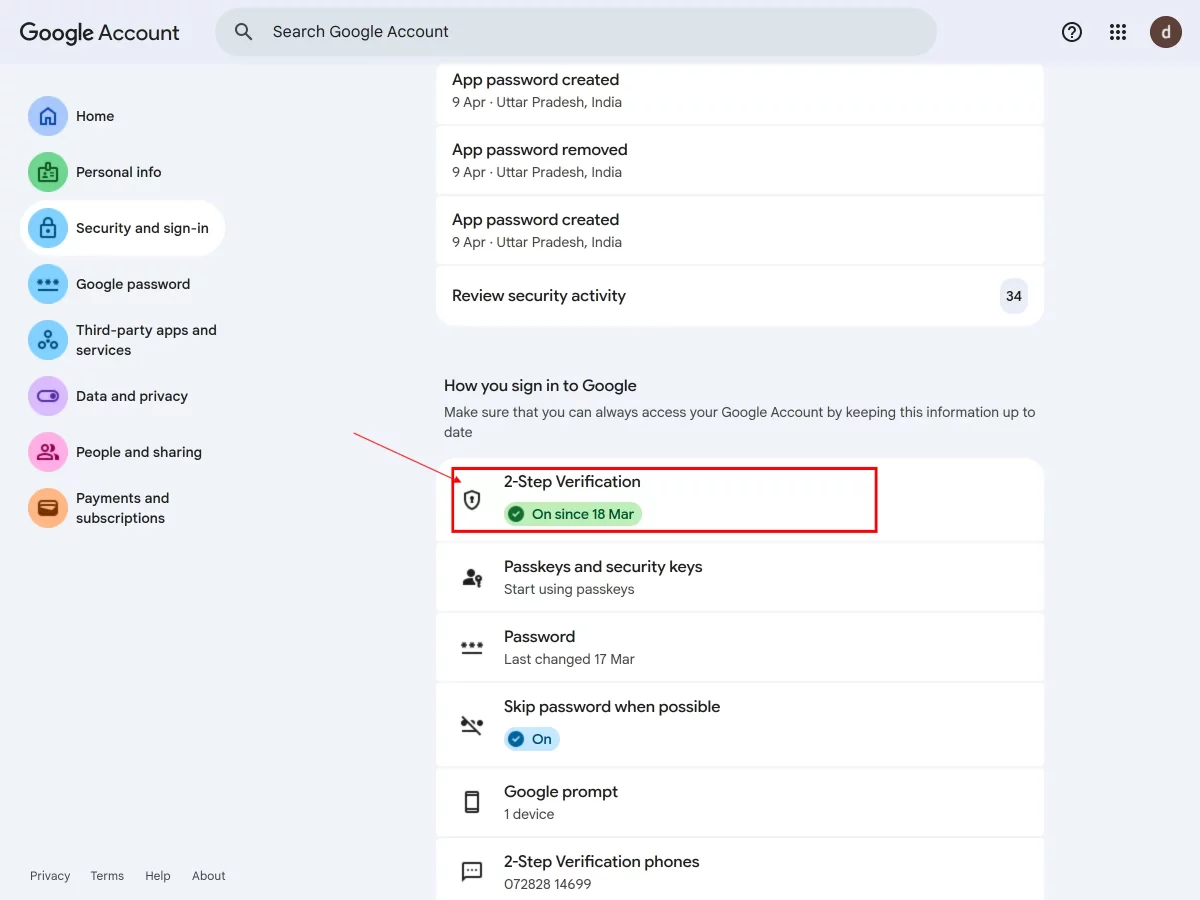Click the Passkeys and security keys icon
Screen dimensions: 1200x900
(472, 577)
